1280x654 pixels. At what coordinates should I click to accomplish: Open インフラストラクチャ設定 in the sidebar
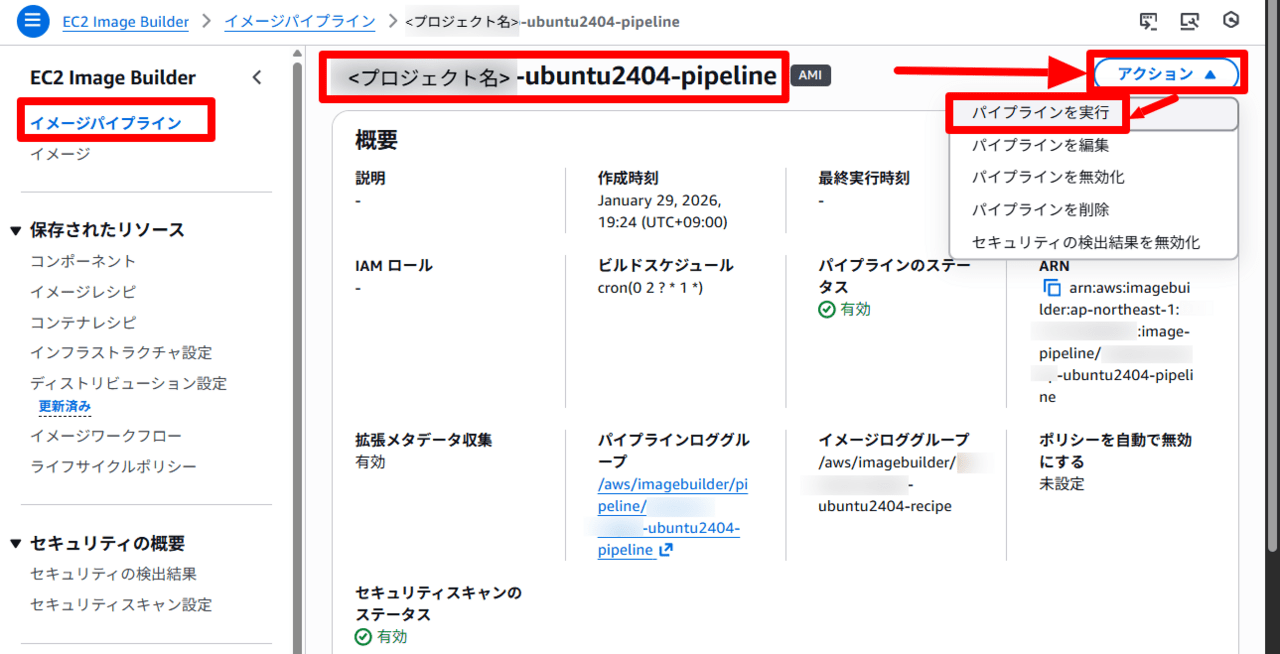pos(121,353)
